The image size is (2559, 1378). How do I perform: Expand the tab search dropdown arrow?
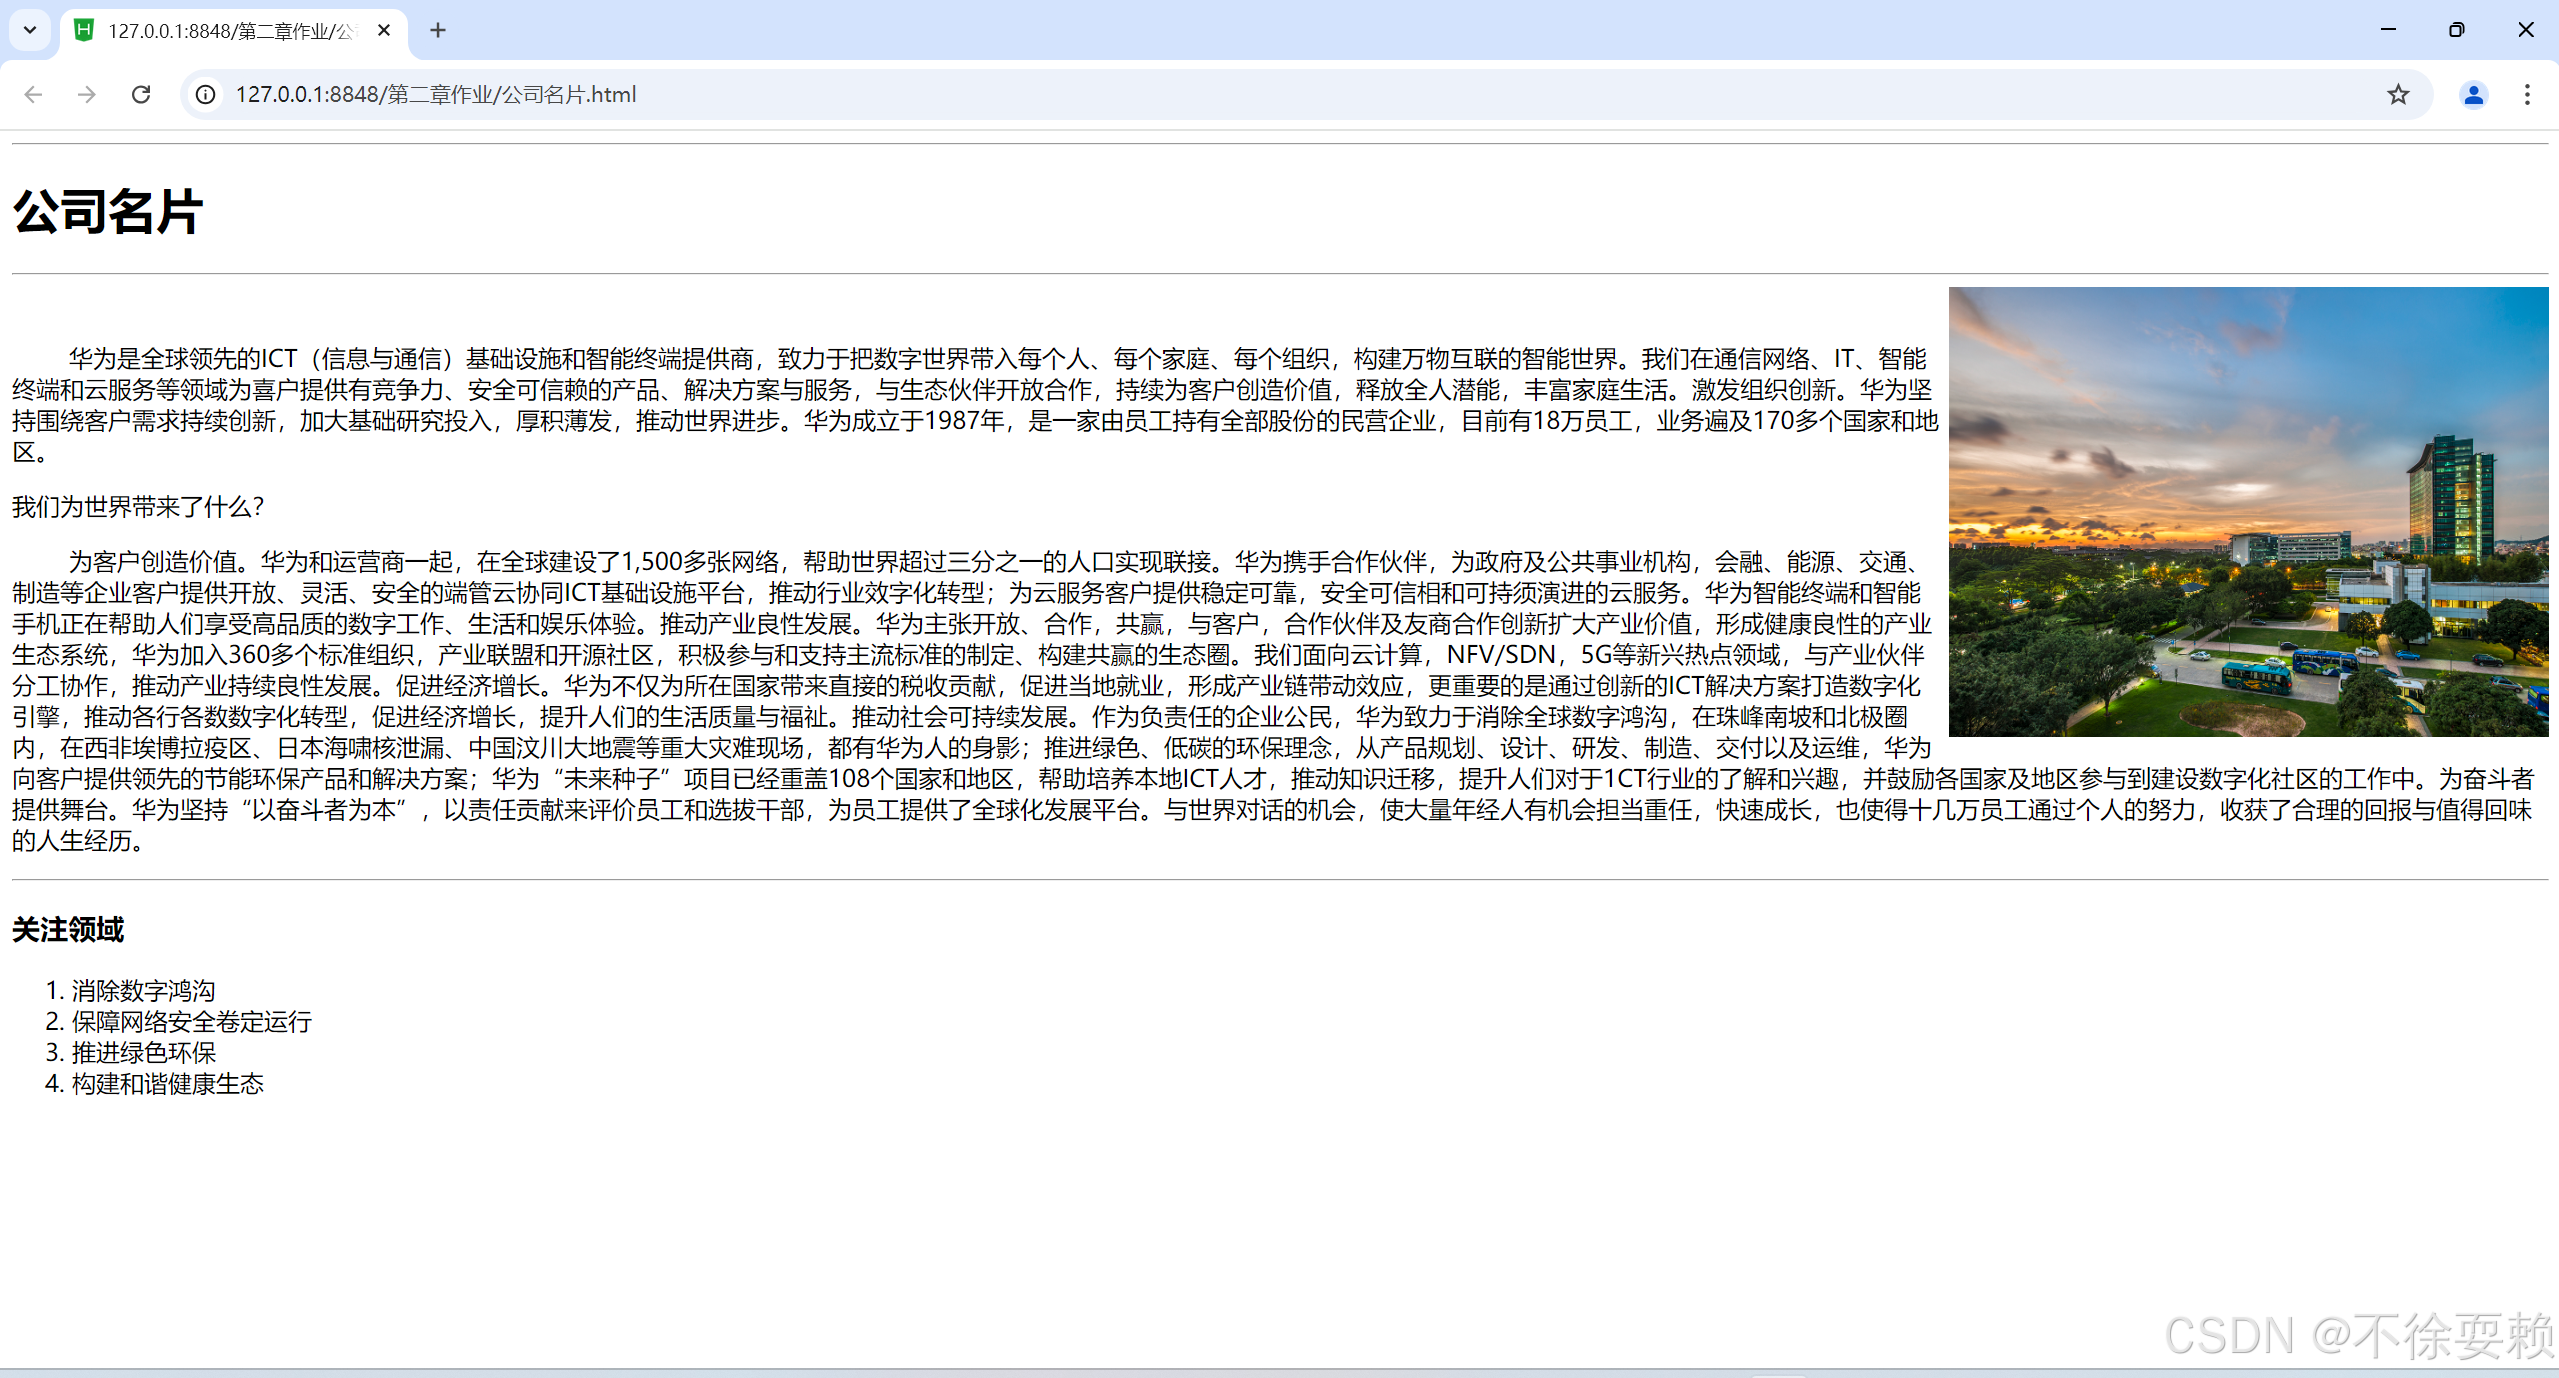pos(30,30)
